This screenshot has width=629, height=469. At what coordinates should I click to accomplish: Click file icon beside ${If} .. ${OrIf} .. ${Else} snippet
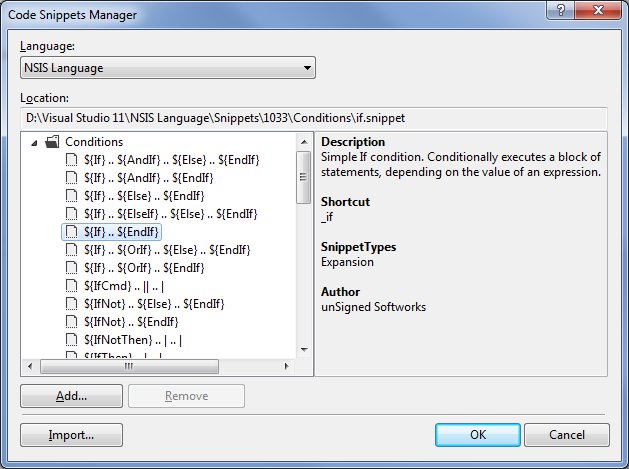[x=71, y=250]
